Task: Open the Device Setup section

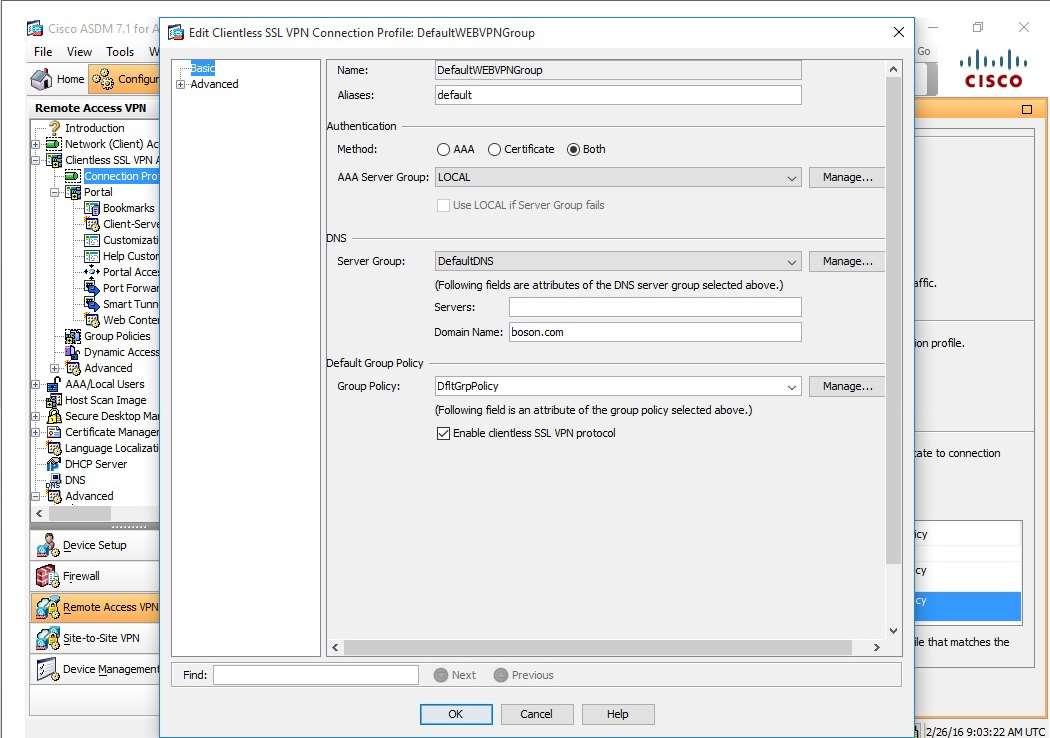Action: 95,545
